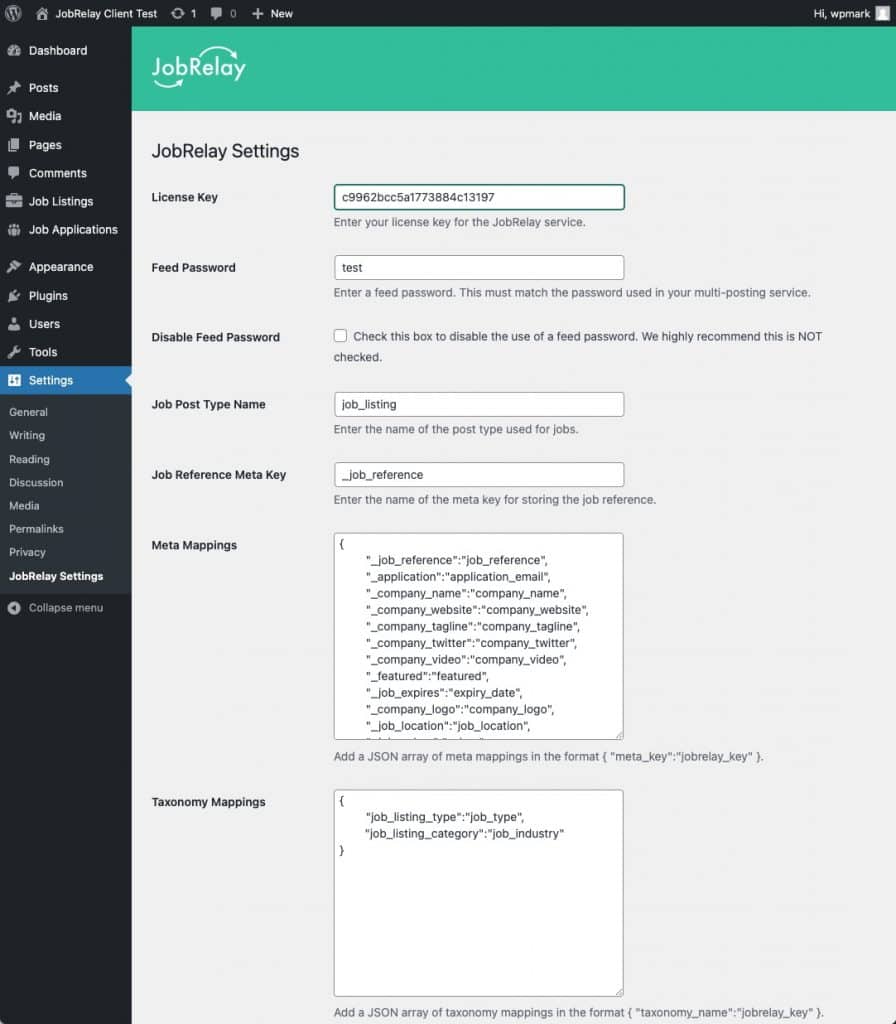The width and height of the screenshot is (896, 1024).
Task: Click the JobRelay Settings page heading
Action: click(225, 151)
